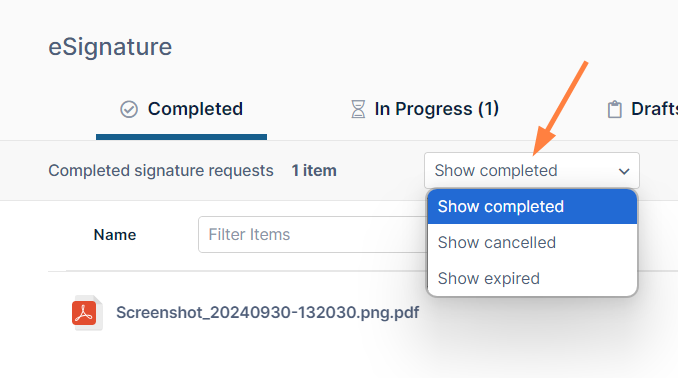Select Show expired option

click(532, 278)
